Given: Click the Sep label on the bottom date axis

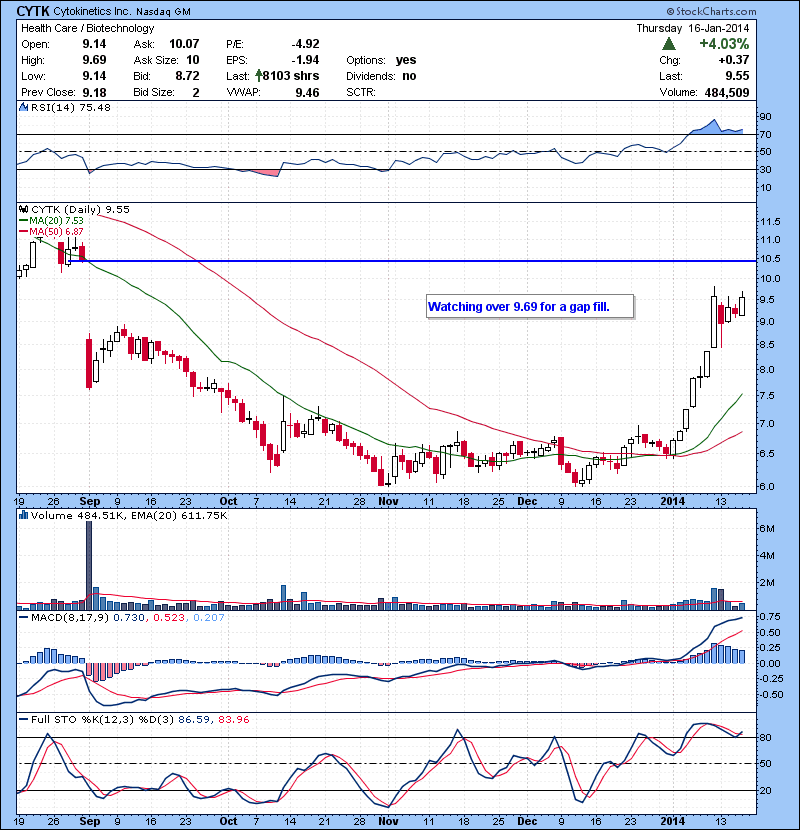Looking at the screenshot, I should (x=89, y=820).
